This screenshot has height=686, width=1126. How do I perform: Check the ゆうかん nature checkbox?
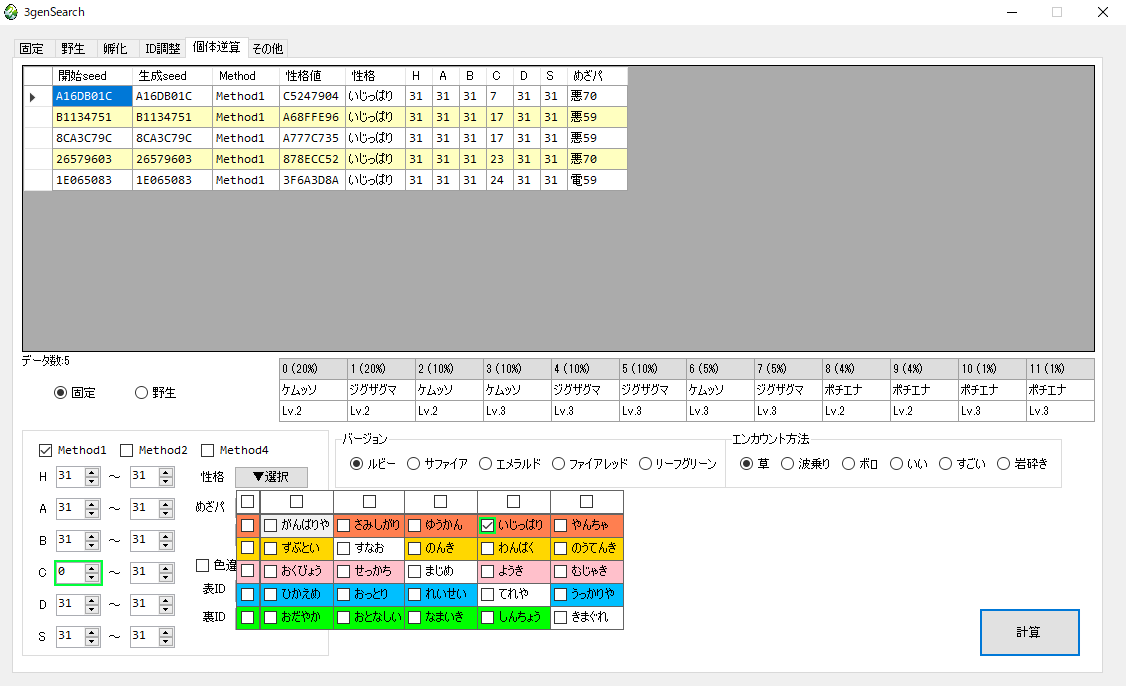click(x=414, y=526)
